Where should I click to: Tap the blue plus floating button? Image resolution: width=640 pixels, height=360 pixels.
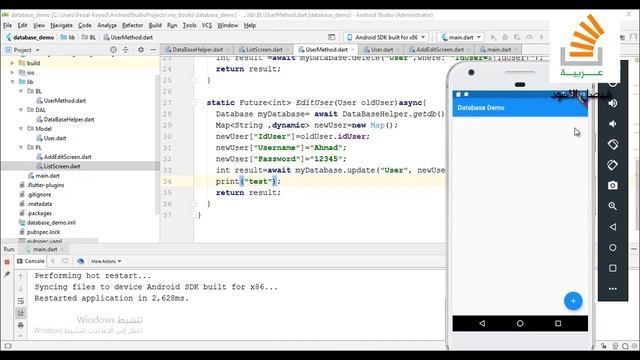[x=573, y=301]
